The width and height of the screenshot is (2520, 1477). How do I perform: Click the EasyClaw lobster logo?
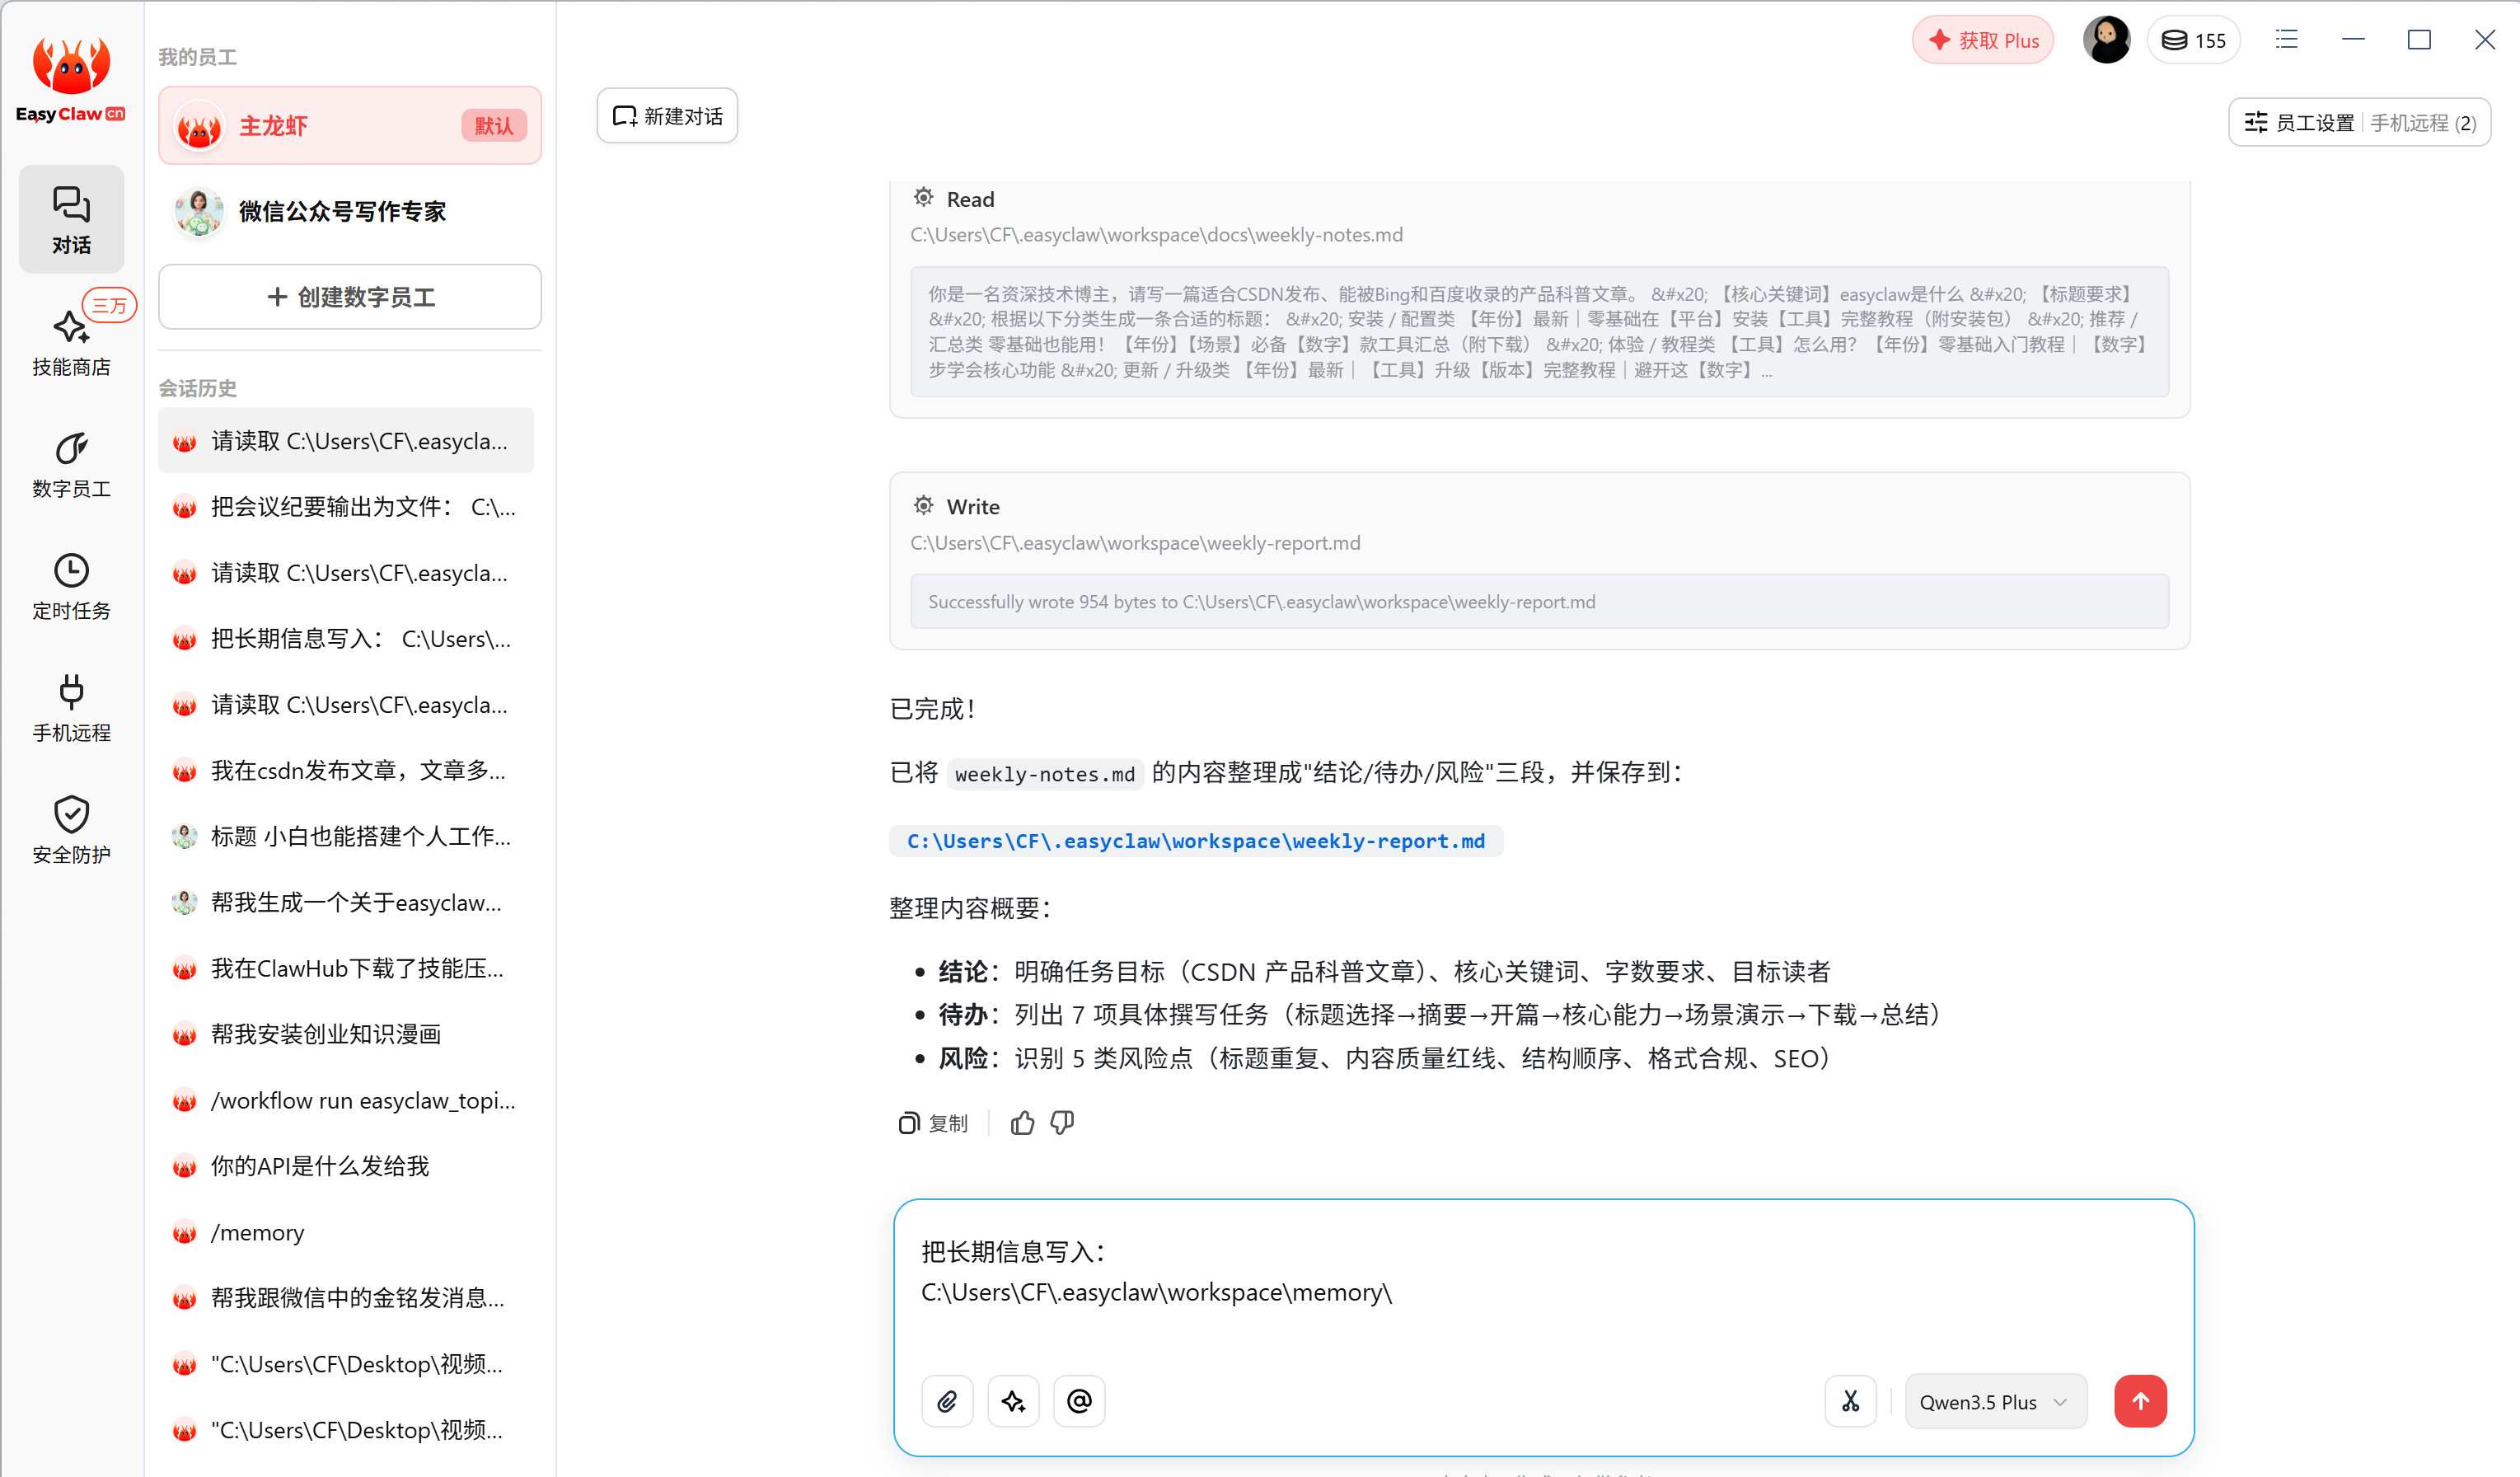pyautogui.click(x=71, y=78)
